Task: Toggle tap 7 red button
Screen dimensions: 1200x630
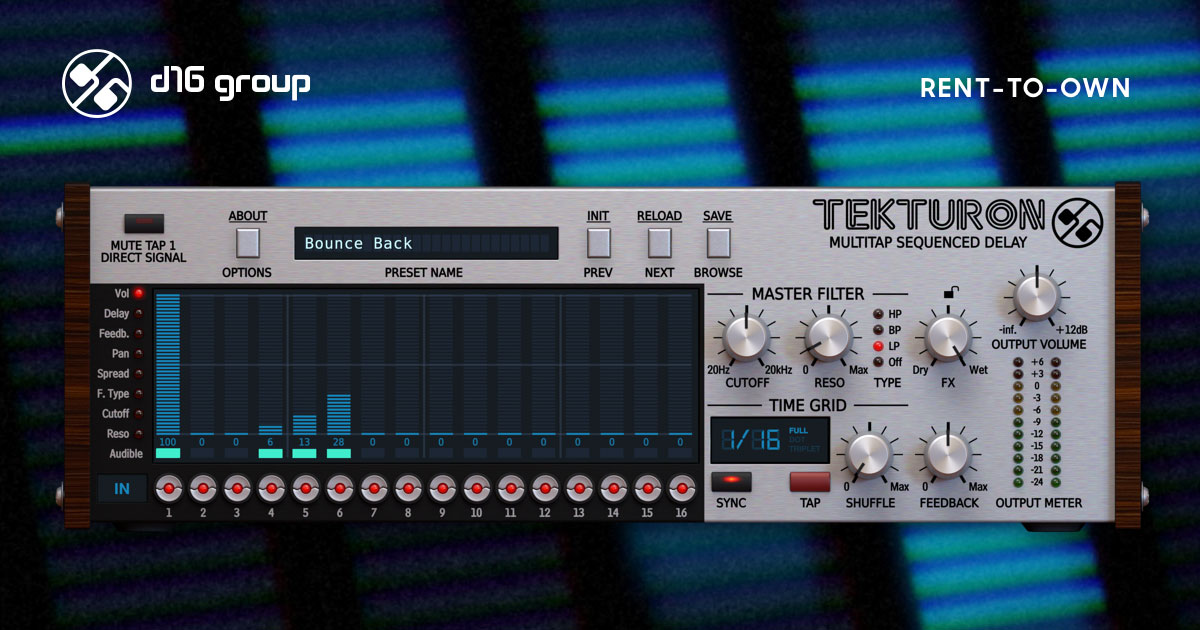Action: 373,488
